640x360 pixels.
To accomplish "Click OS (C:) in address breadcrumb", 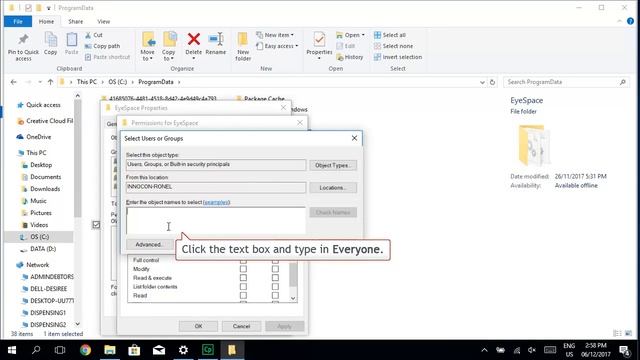I will click(x=118, y=82).
